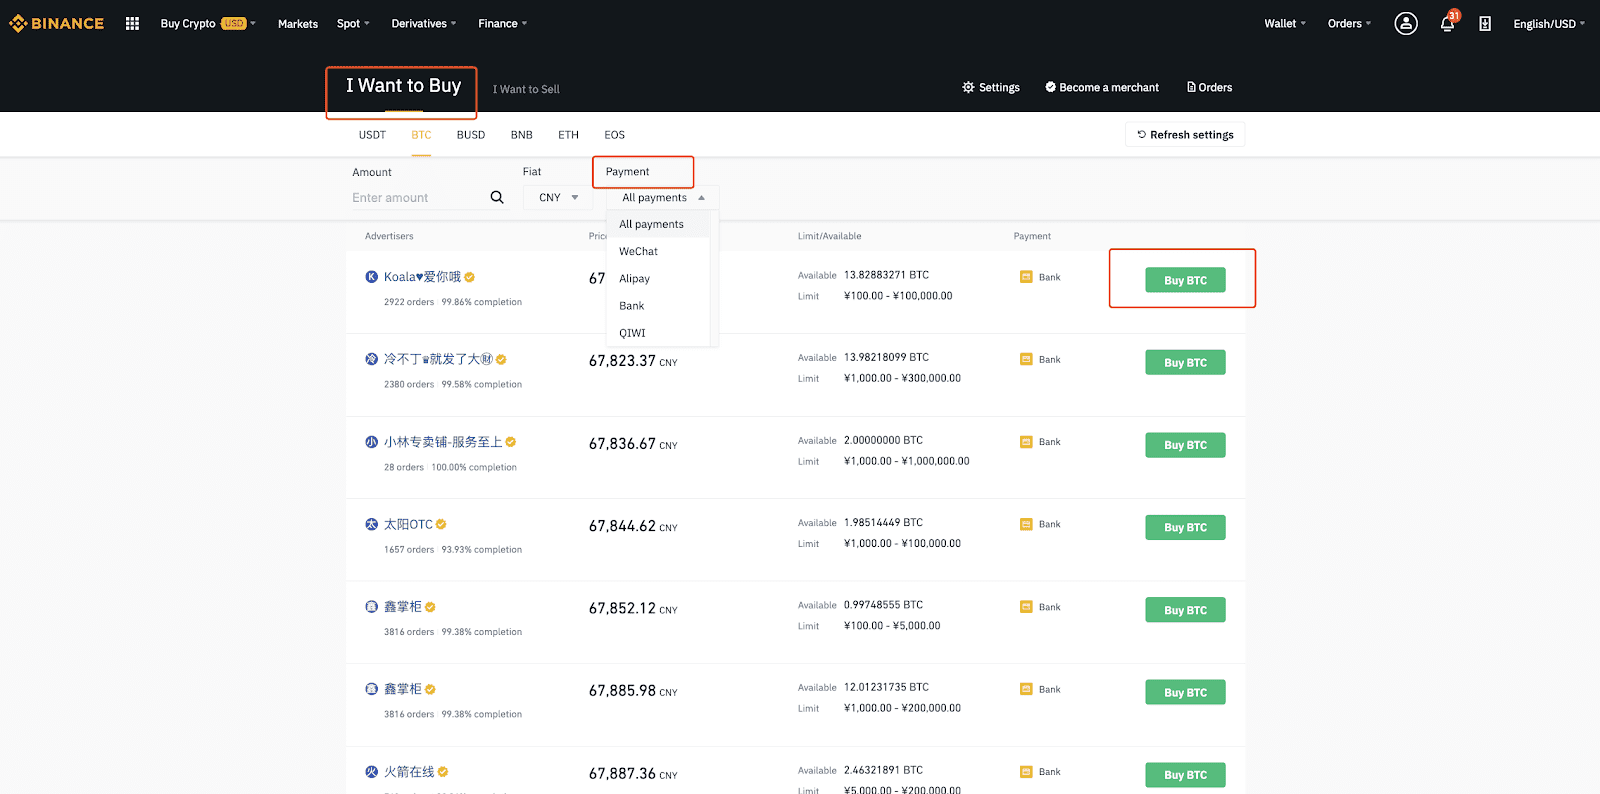
Task: Open Become a merchant link
Action: click(1102, 88)
